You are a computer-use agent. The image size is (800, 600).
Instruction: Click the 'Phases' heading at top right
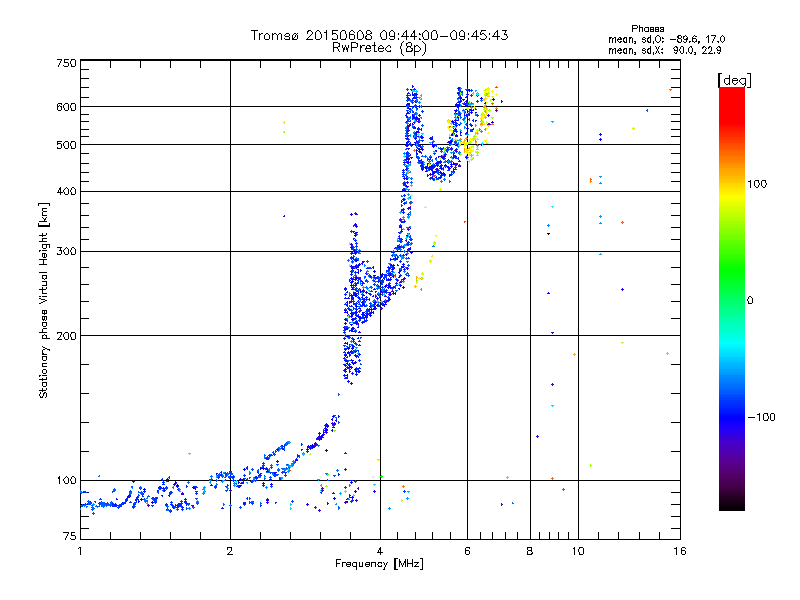pyautogui.click(x=647, y=29)
